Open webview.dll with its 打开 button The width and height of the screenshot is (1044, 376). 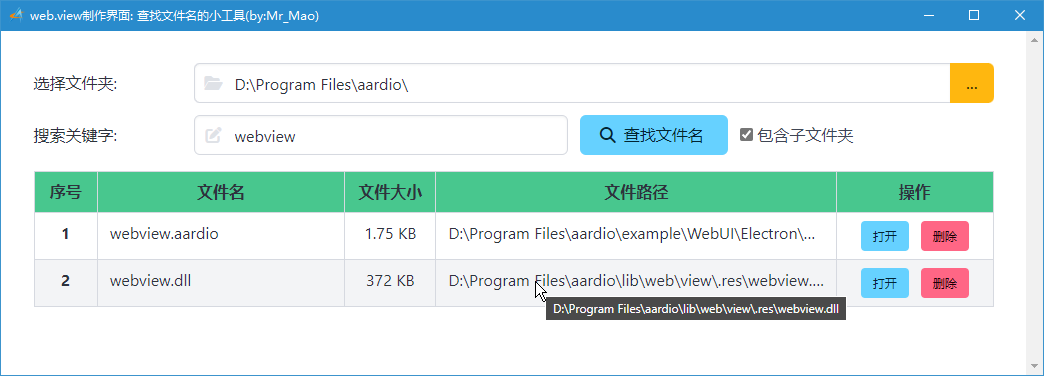(884, 283)
